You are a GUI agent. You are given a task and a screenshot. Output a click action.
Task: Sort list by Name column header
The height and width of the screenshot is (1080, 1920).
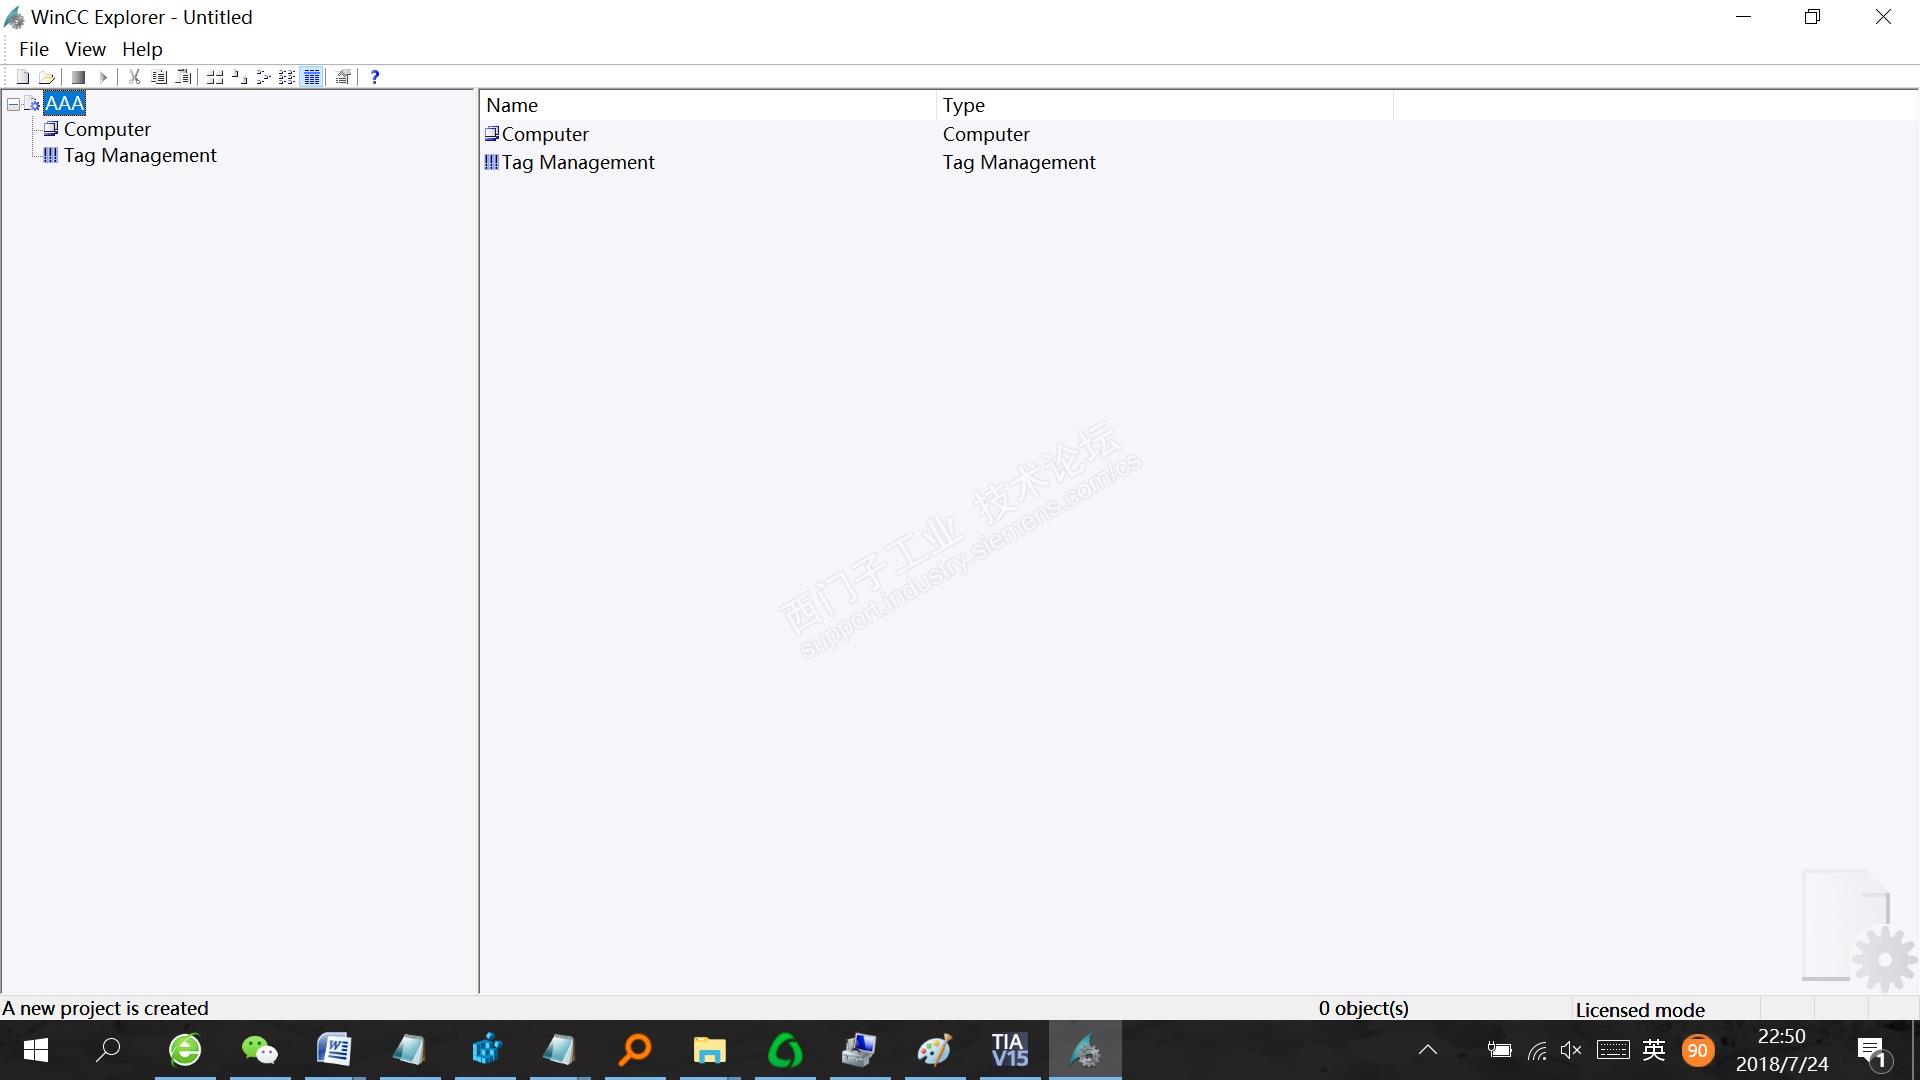coord(512,105)
